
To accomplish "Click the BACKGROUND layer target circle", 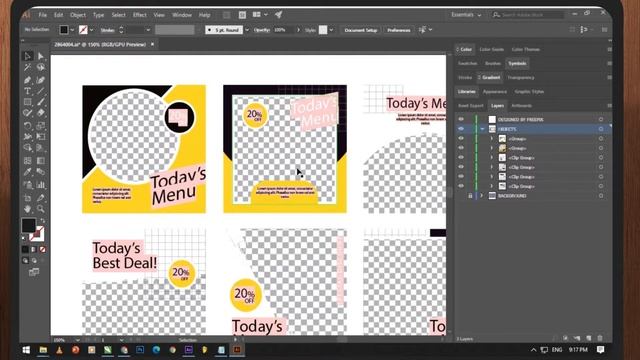I will (x=601, y=196).
